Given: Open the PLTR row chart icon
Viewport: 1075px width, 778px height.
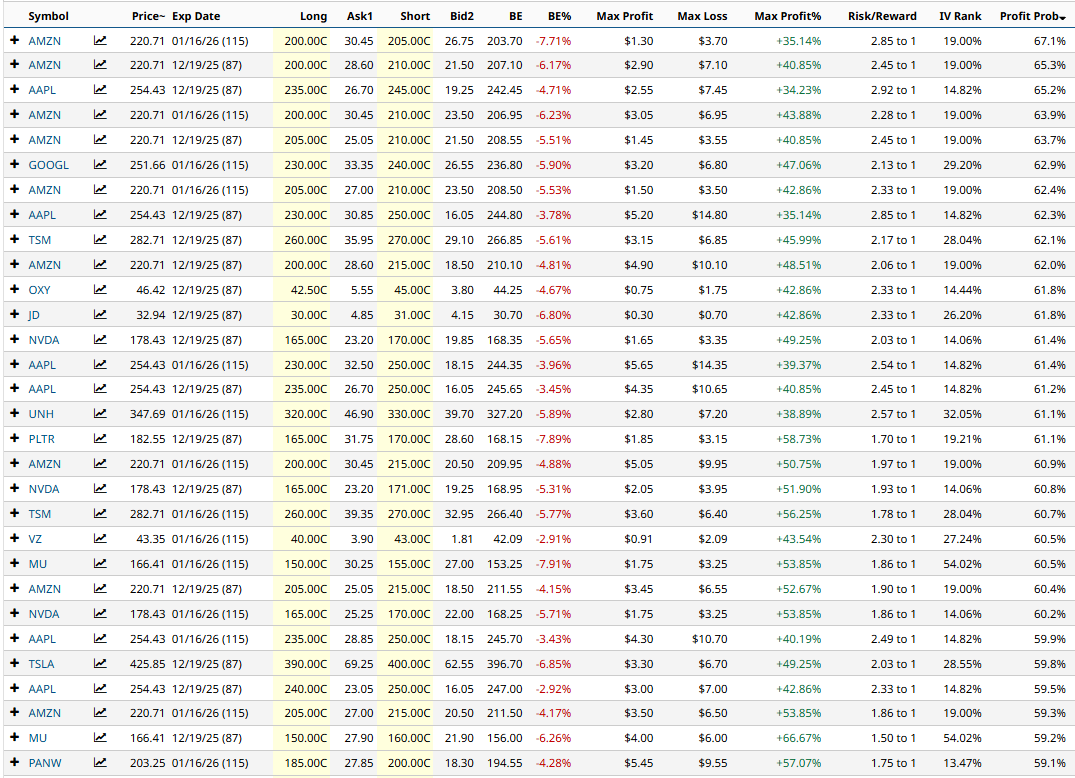Looking at the screenshot, I should [x=100, y=439].
